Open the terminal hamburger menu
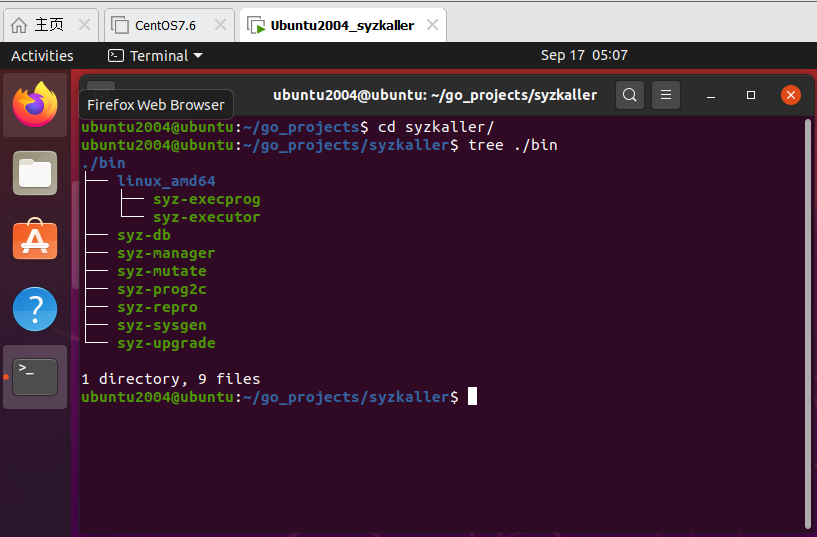Image resolution: width=817 pixels, height=537 pixels. [666, 95]
